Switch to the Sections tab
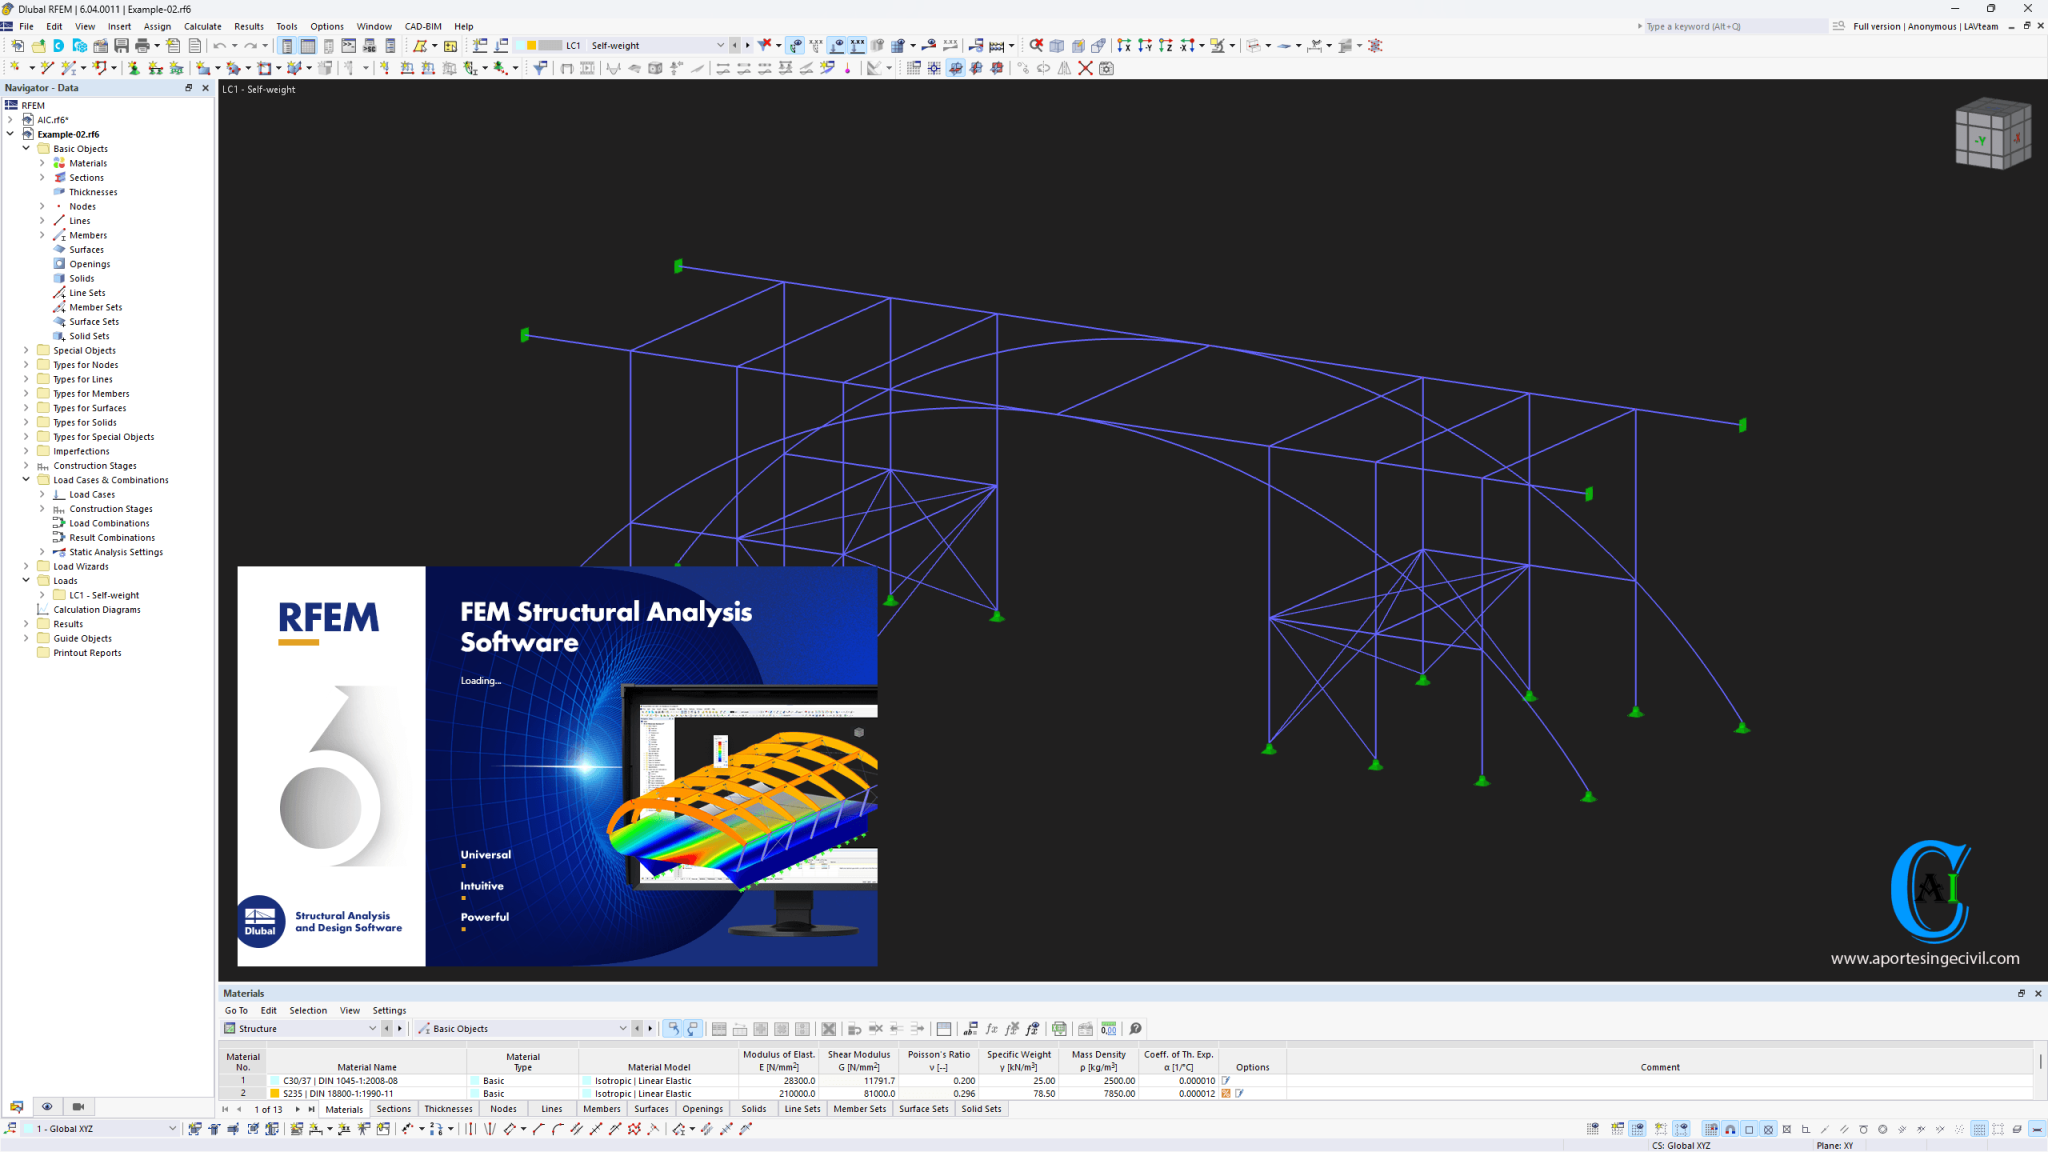This screenshot has height=1152, width=2048. (x=393, y=1109)
